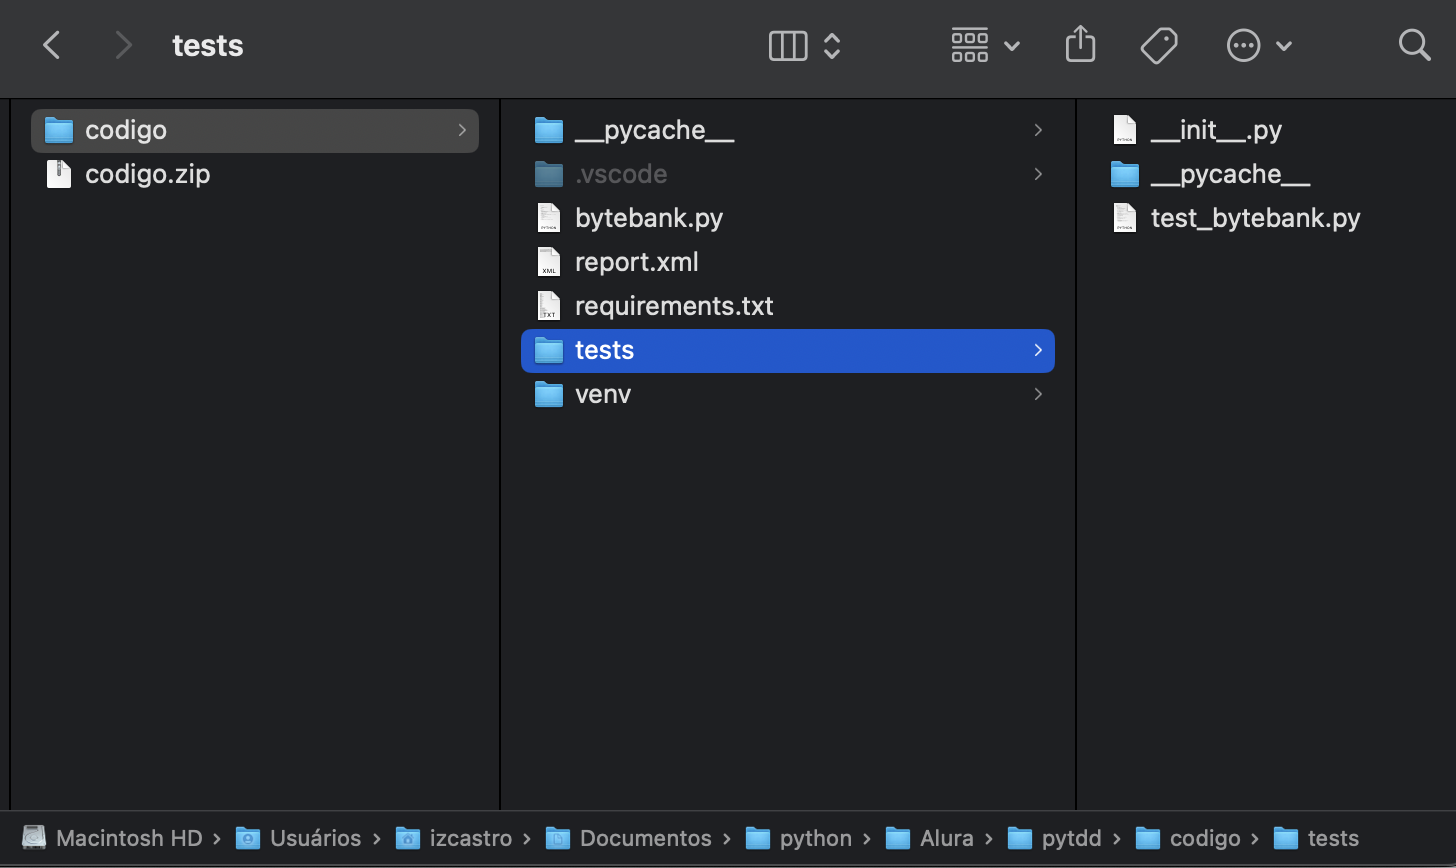Select the codigo.zip file name
Image resolution: width=1456 pixels, height=868 pixels.
click(x=148, y=174)
